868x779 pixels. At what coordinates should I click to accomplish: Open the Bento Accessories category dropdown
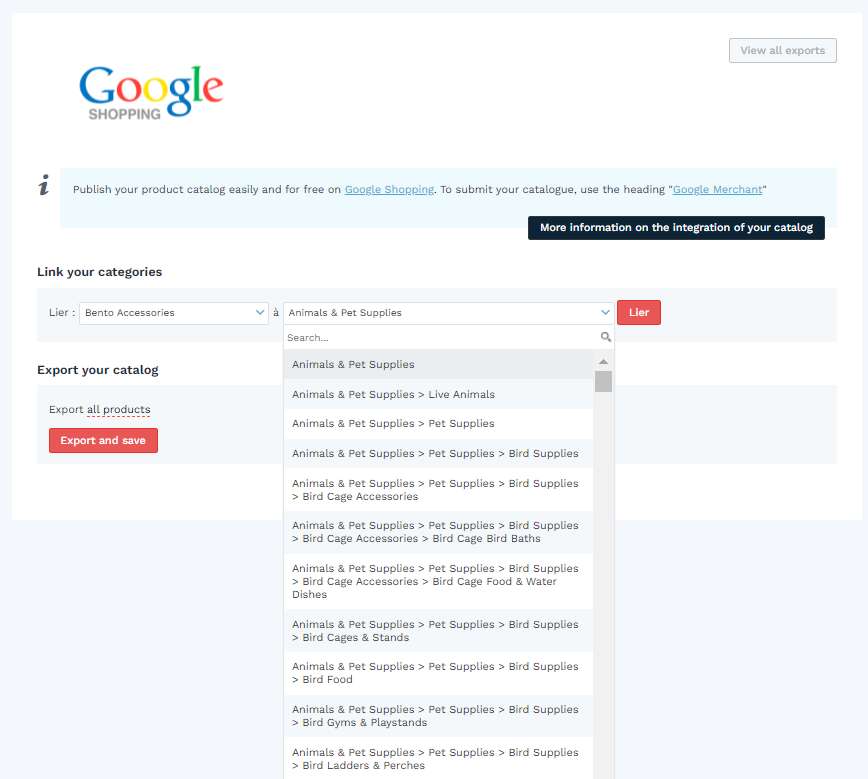point(174,313)
